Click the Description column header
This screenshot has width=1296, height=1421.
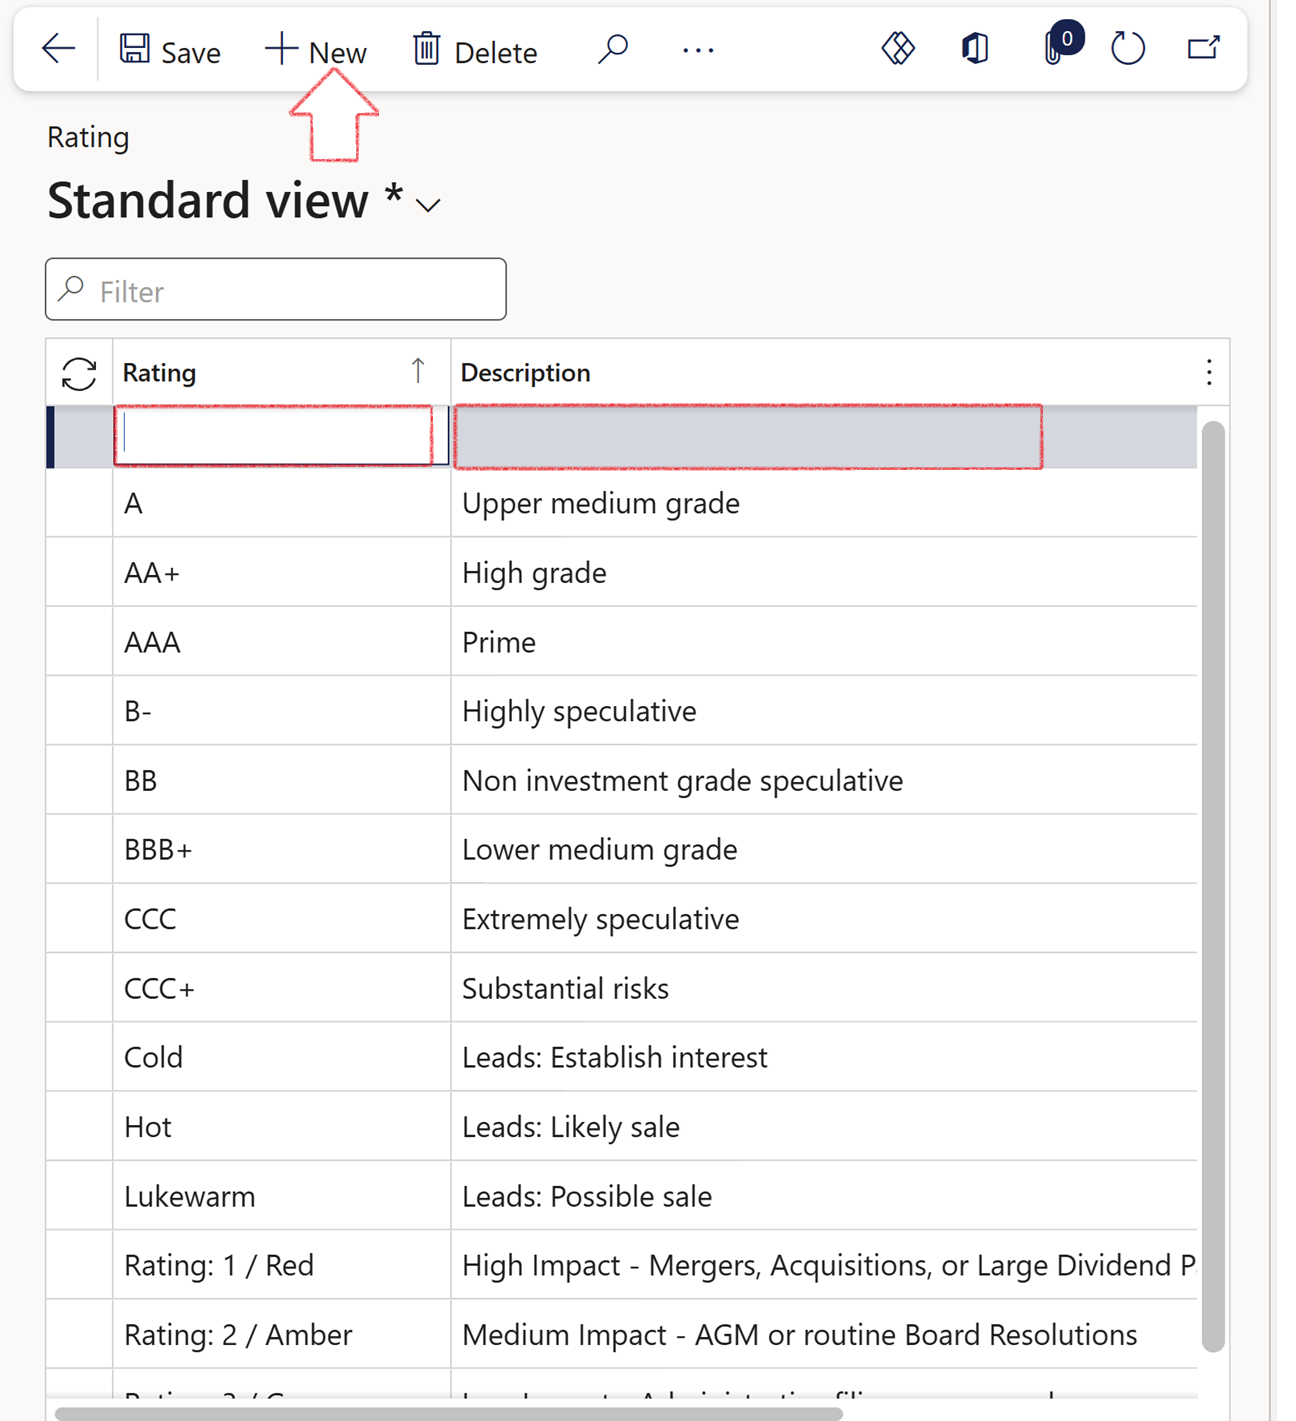525,373
